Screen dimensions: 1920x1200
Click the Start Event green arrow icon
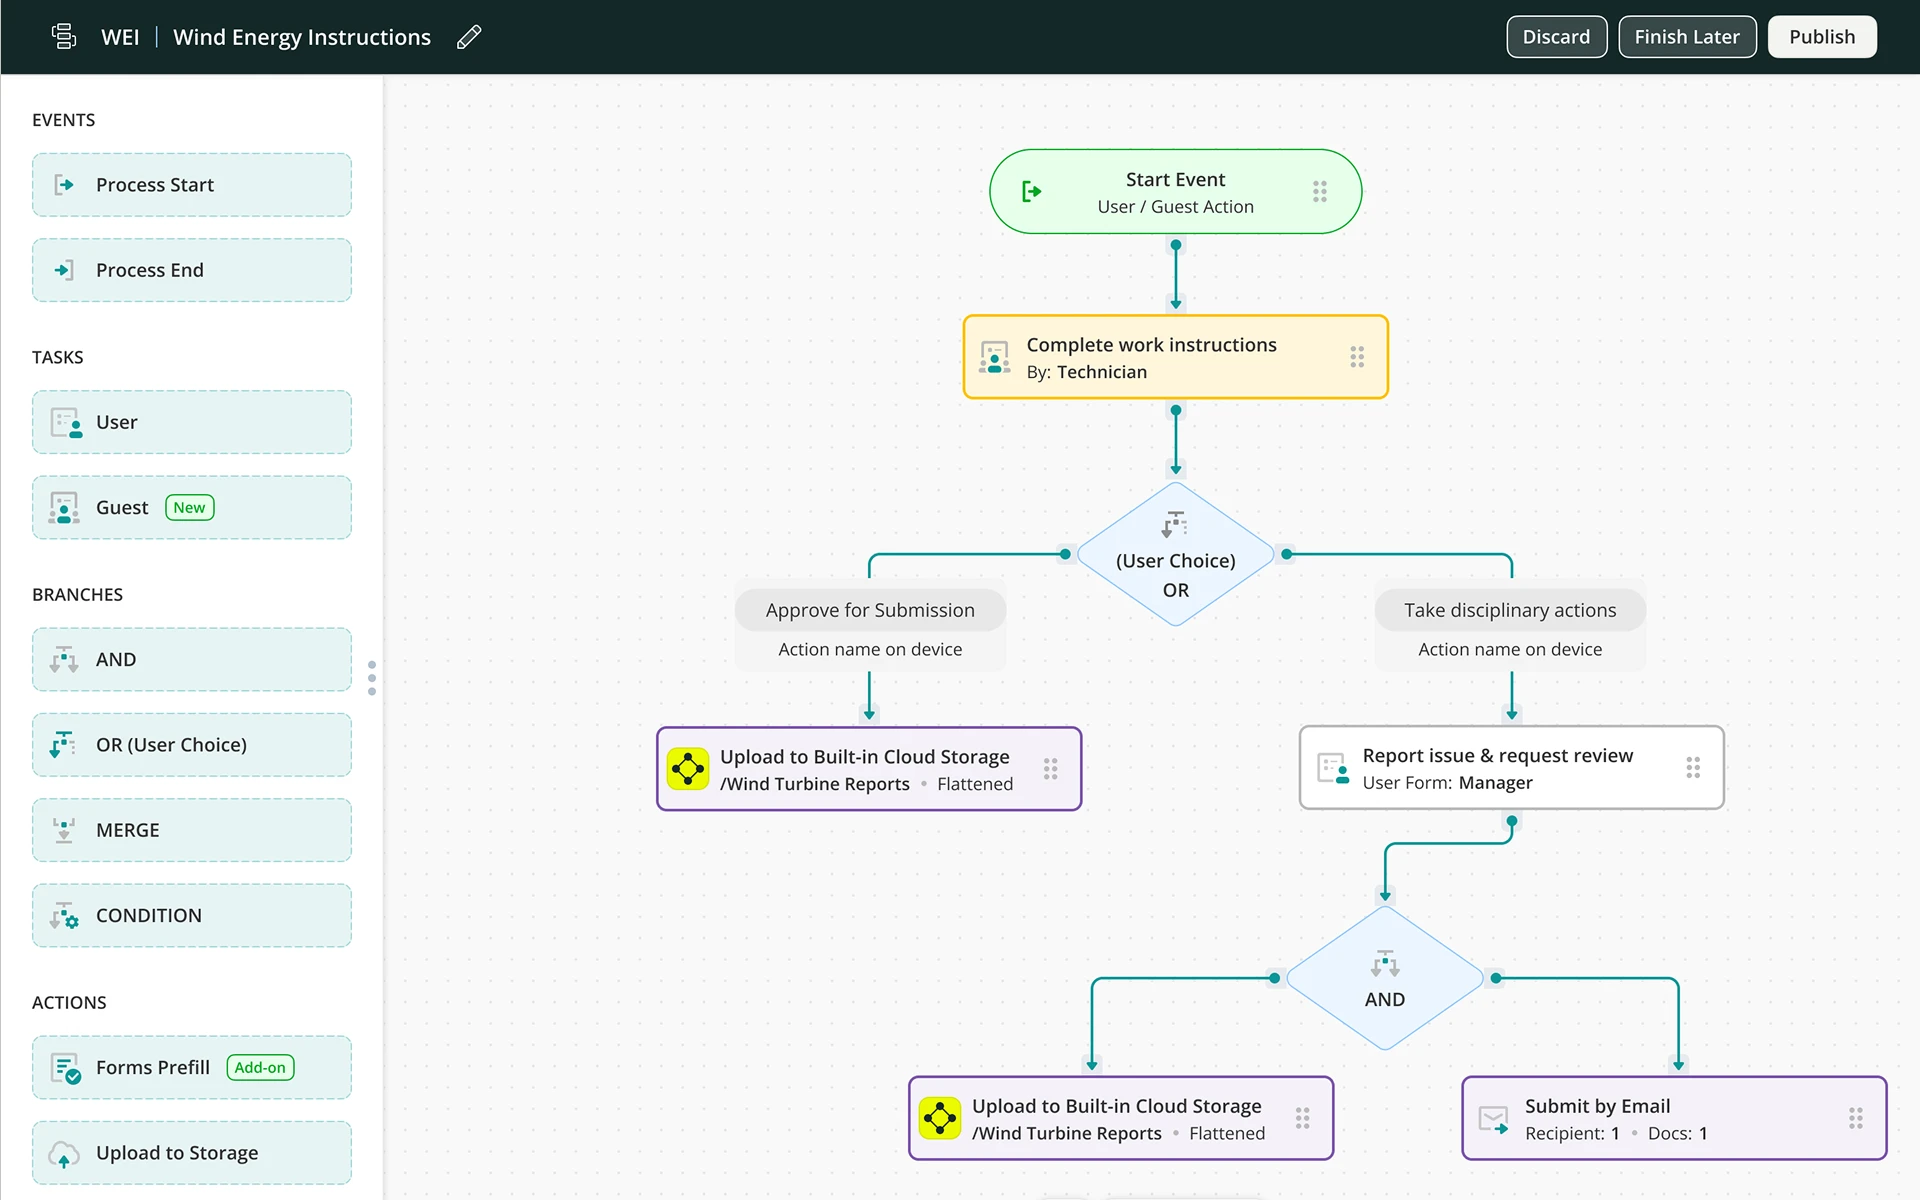point(1031,191)
